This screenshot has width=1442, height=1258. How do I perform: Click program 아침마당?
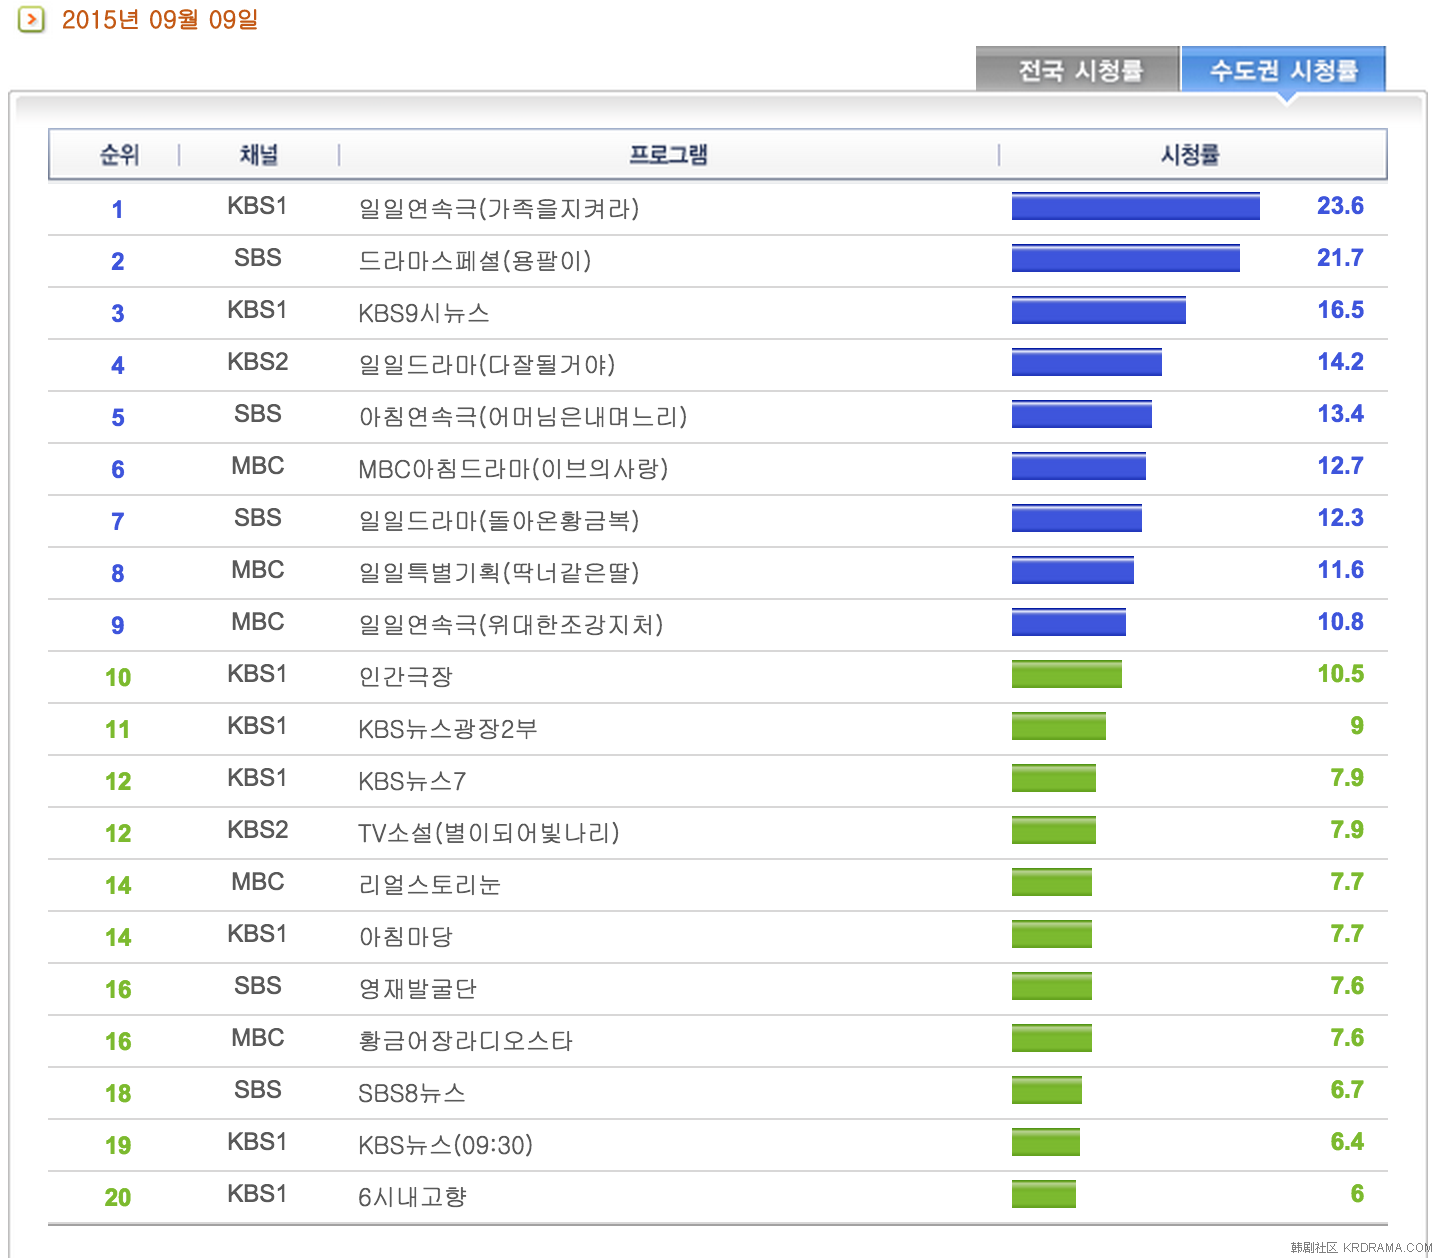coord(405,936)
